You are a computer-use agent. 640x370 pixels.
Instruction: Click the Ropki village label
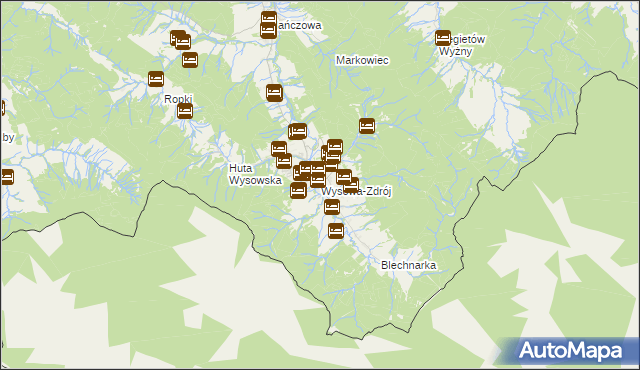[178, 99]
